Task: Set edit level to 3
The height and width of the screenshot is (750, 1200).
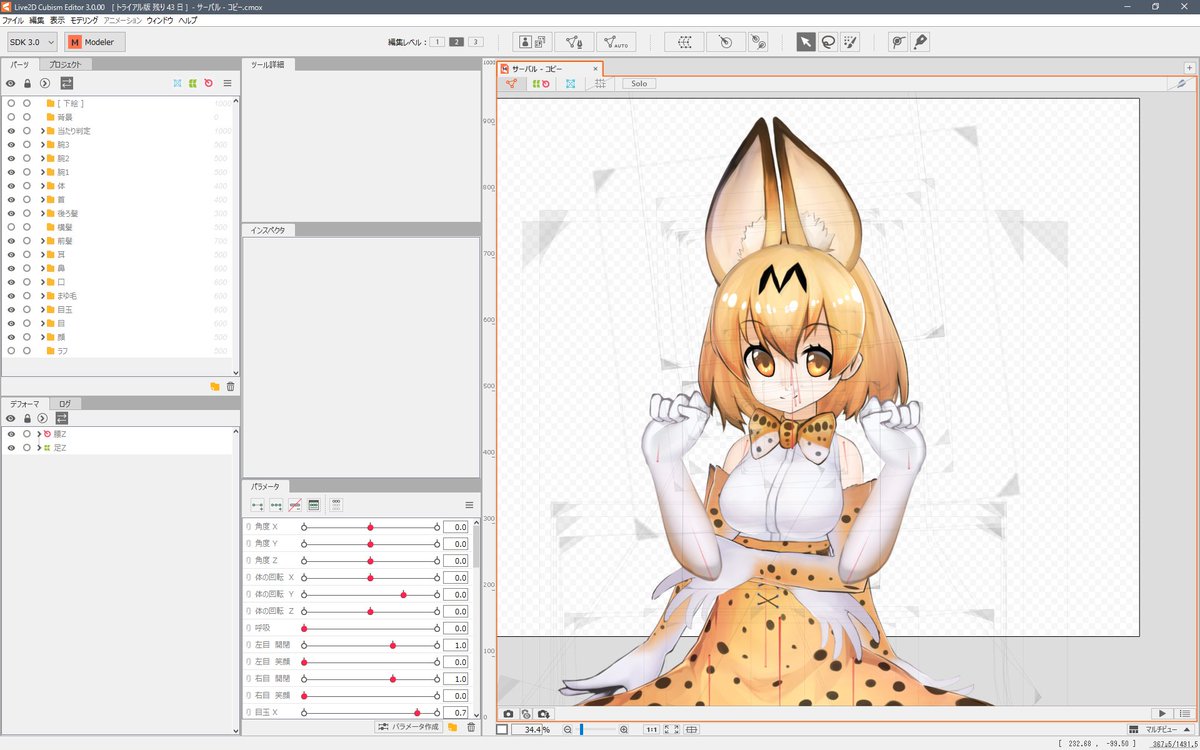Action: (x=475, y=42)
